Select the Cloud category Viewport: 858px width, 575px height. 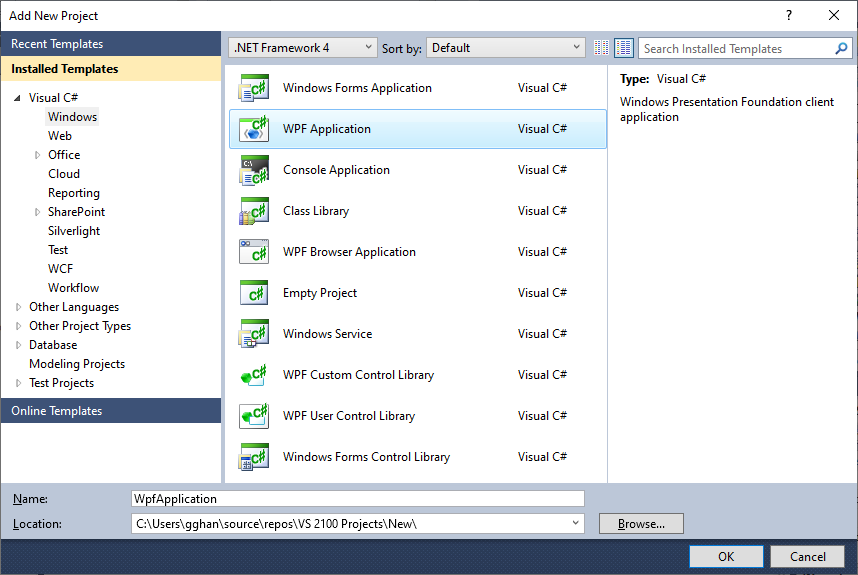tap(64, 174)
